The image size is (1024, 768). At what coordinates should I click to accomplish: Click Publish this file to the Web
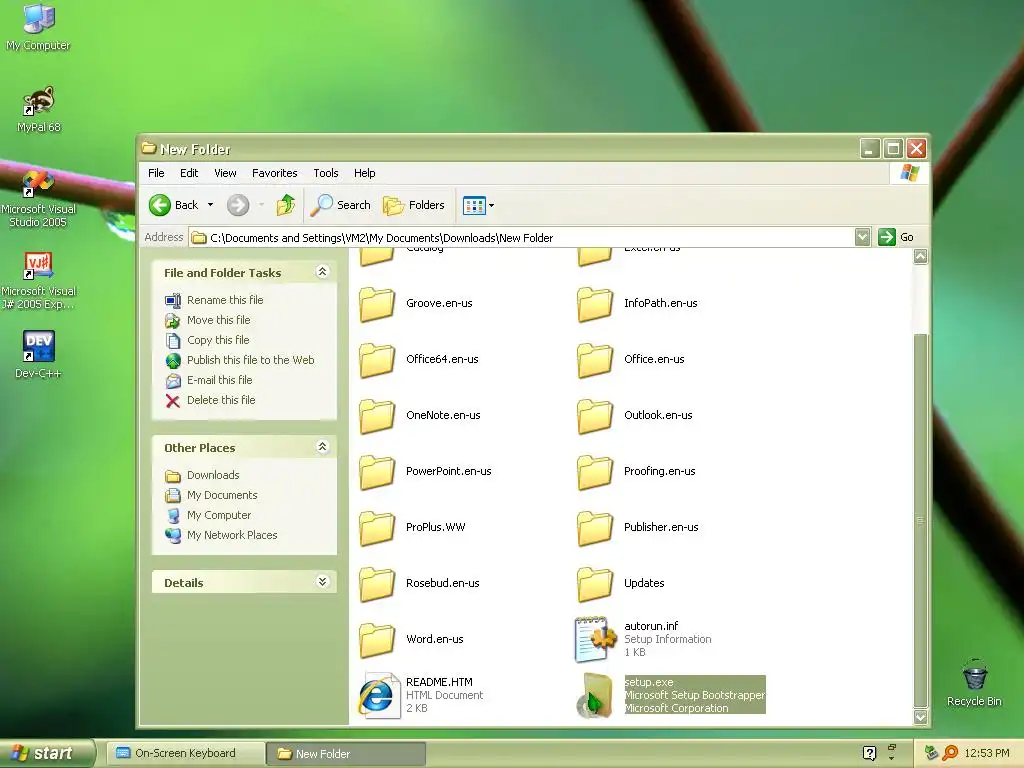[250, 360]
